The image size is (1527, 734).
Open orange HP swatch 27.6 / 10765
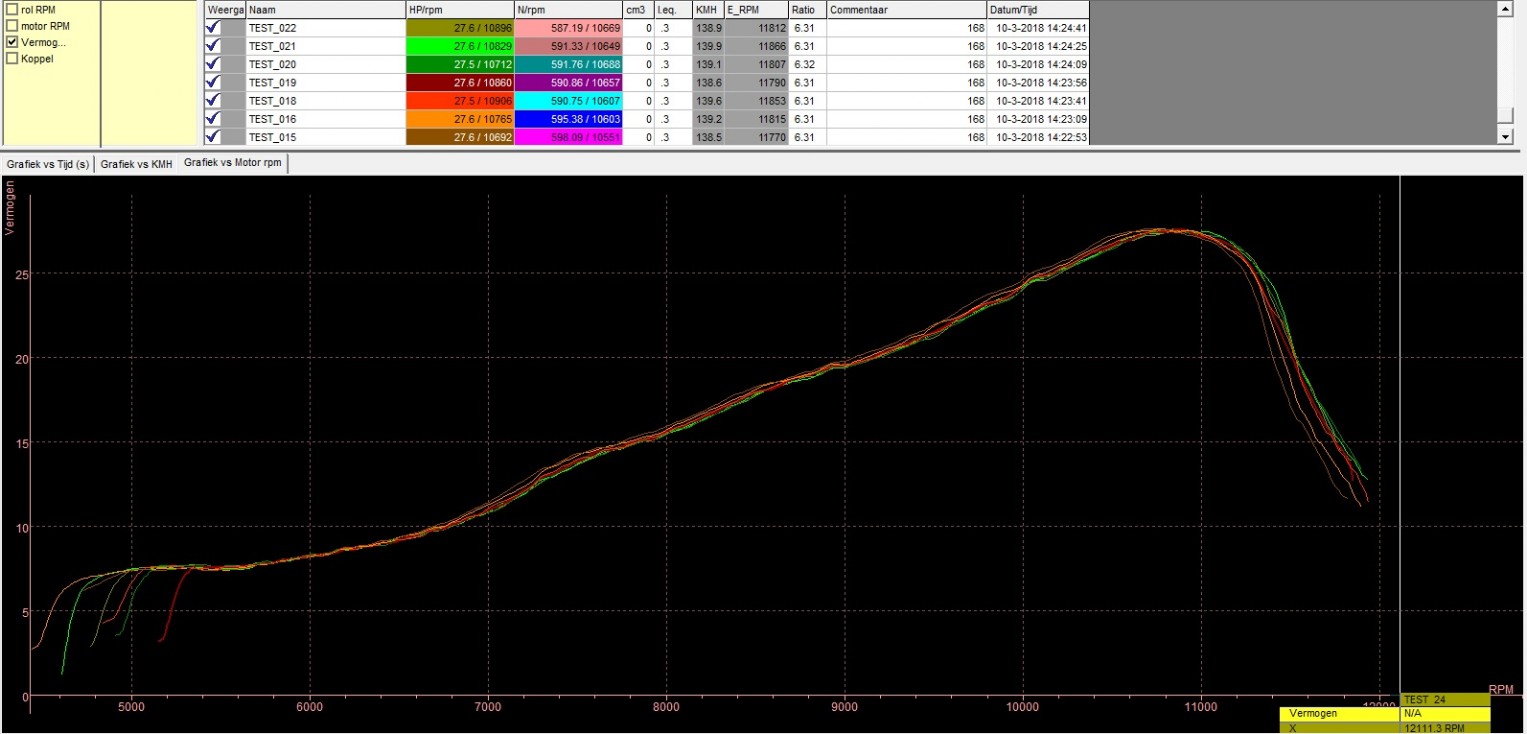[460, 118]
